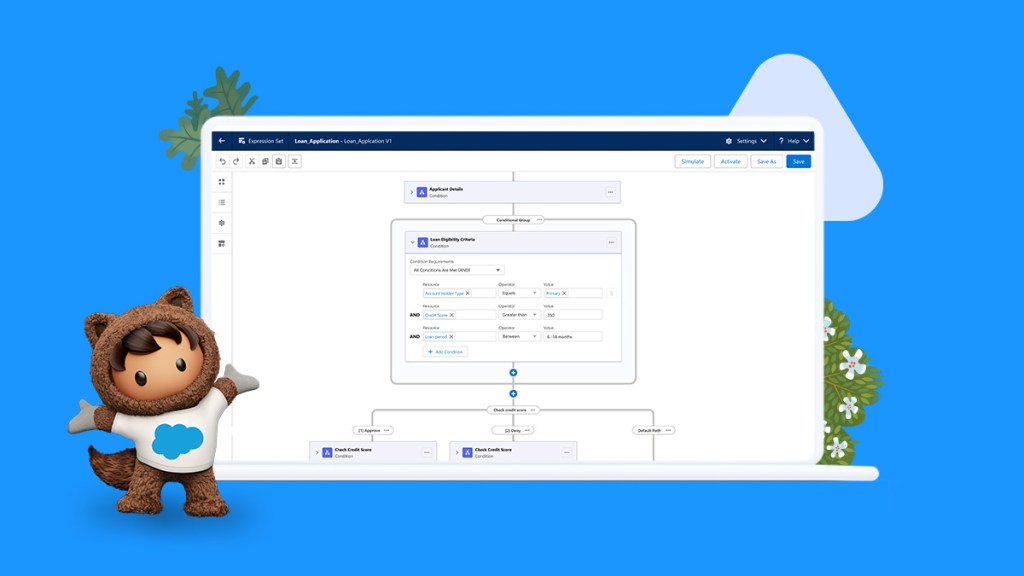Viewport: 1024px width, 576px height.
Task: Click the 350 credit score value field
Action: tap(572, 315)
